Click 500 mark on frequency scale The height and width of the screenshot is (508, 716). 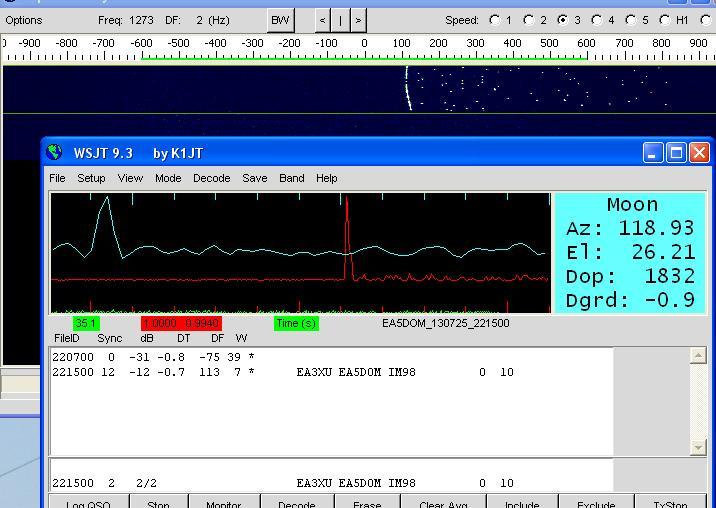(549, 44)
